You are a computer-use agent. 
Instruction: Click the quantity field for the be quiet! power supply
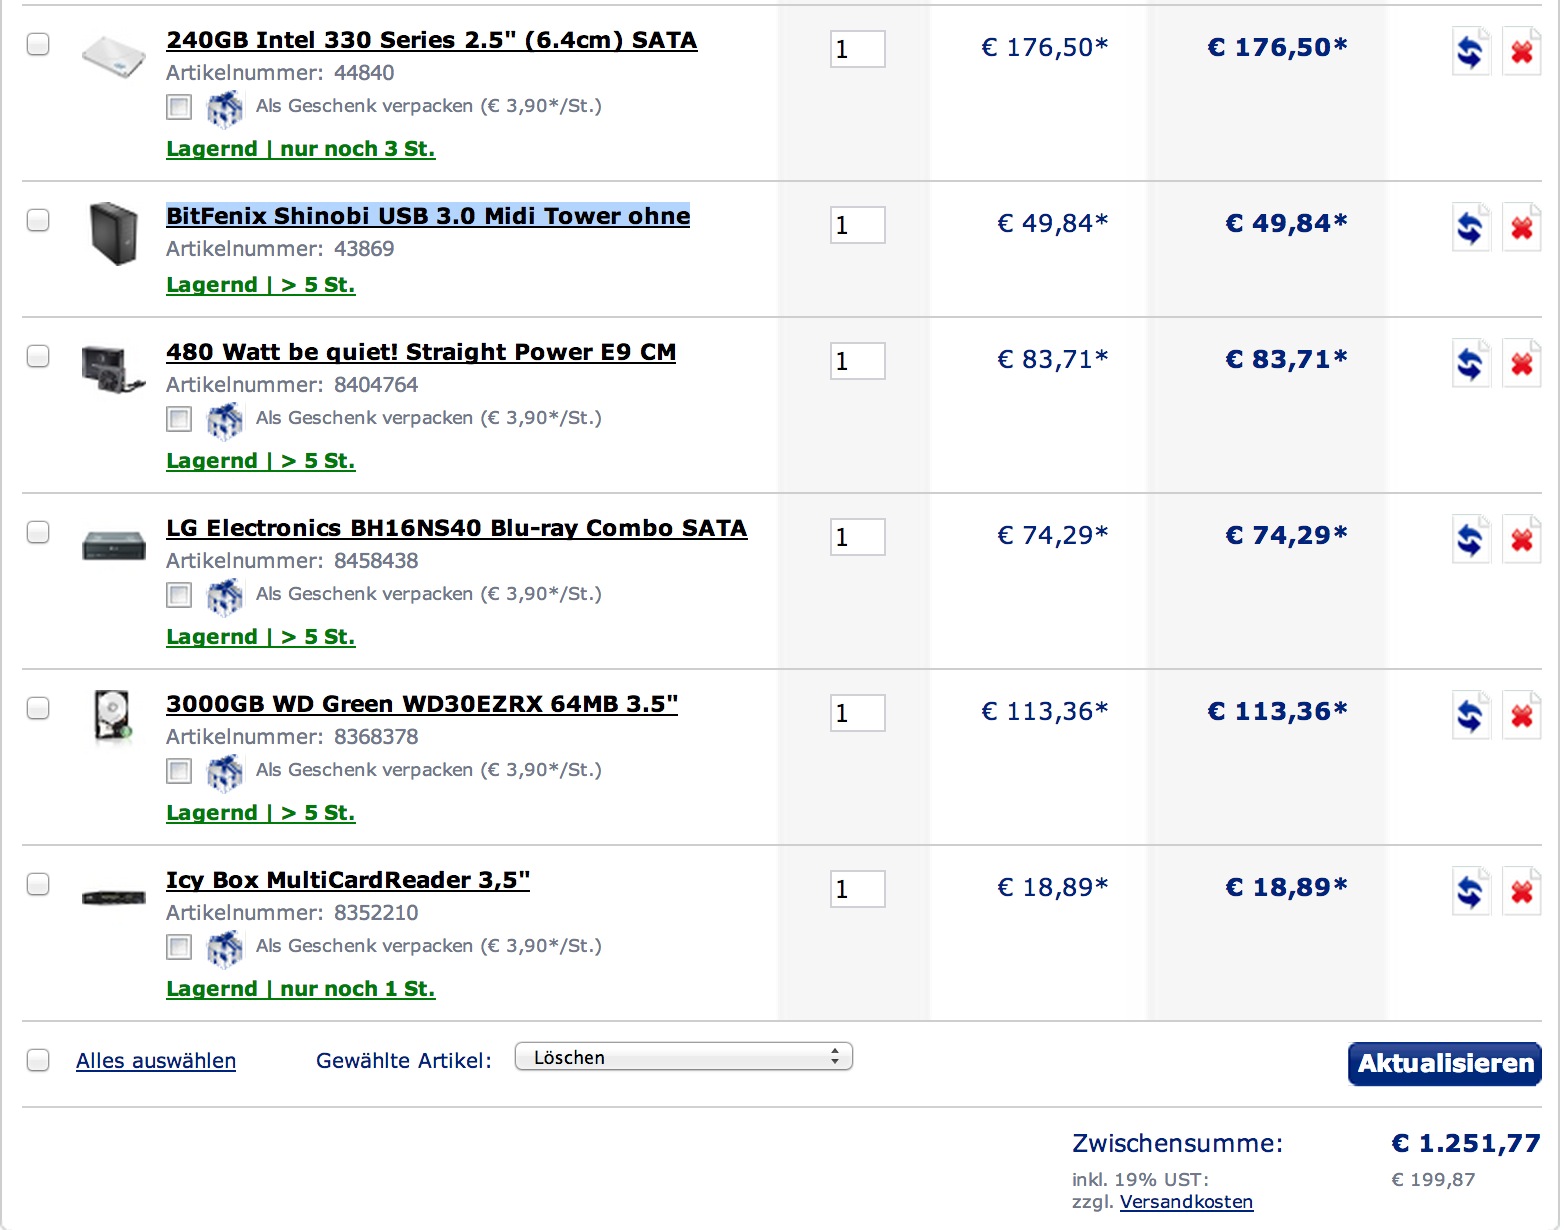click(x=858, y=361)
